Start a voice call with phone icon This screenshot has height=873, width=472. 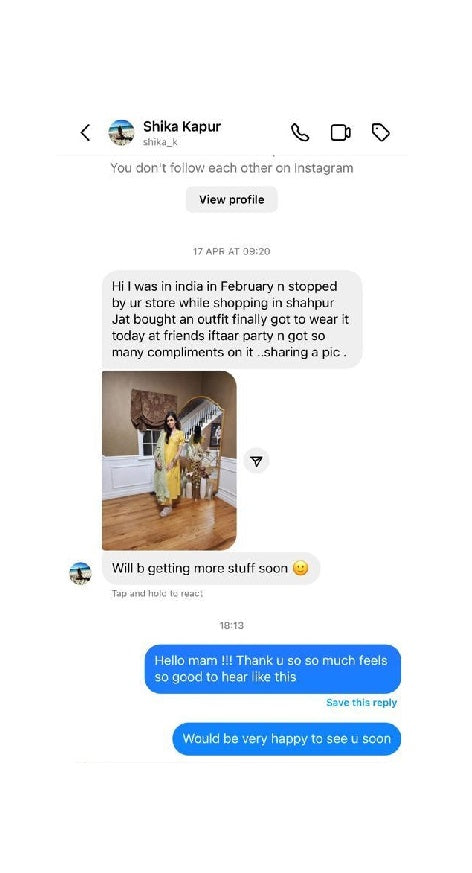click(x=300, y=133)
